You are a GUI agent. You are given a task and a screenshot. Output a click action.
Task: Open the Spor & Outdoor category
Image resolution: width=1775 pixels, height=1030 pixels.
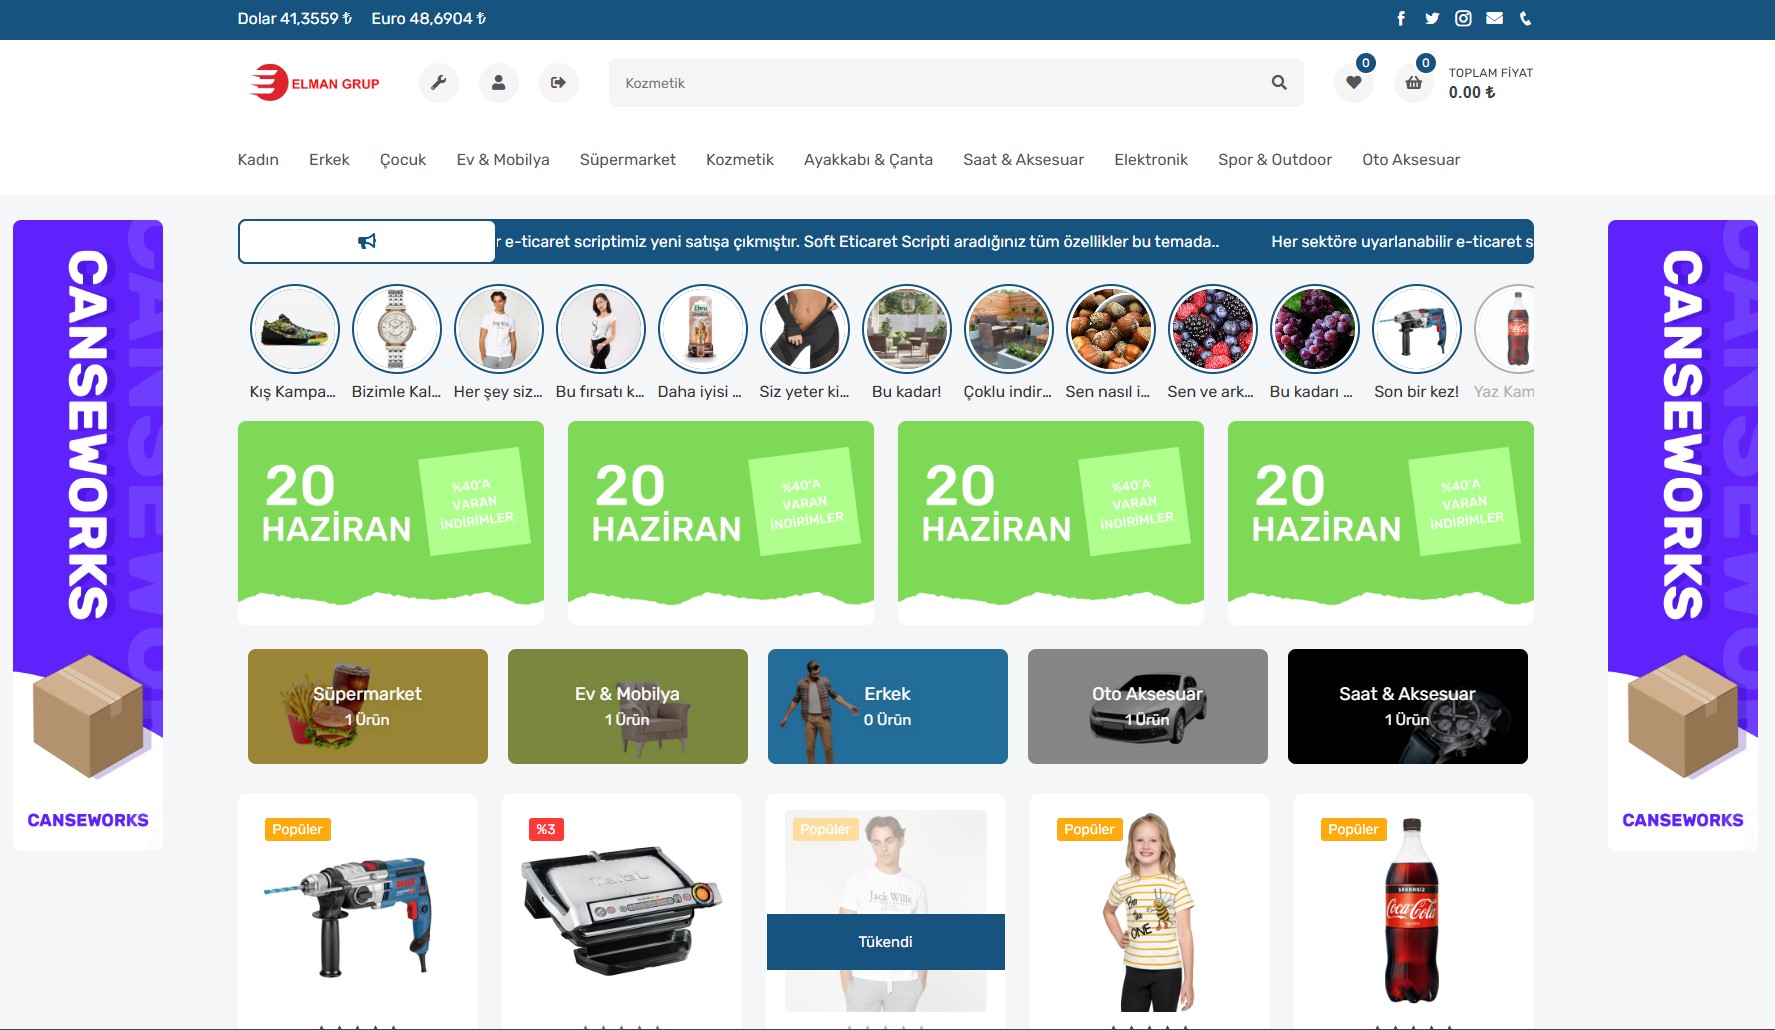(x=1274, y=160)
